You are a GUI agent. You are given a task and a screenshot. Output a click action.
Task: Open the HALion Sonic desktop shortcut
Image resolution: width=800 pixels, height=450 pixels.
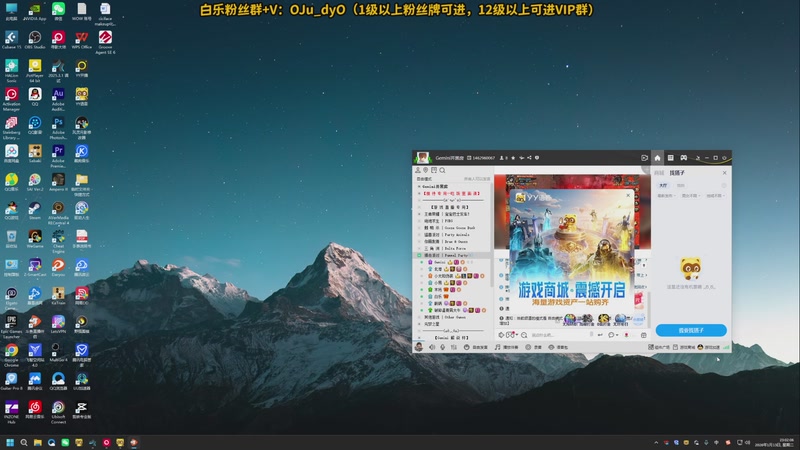tap(11, 70)
